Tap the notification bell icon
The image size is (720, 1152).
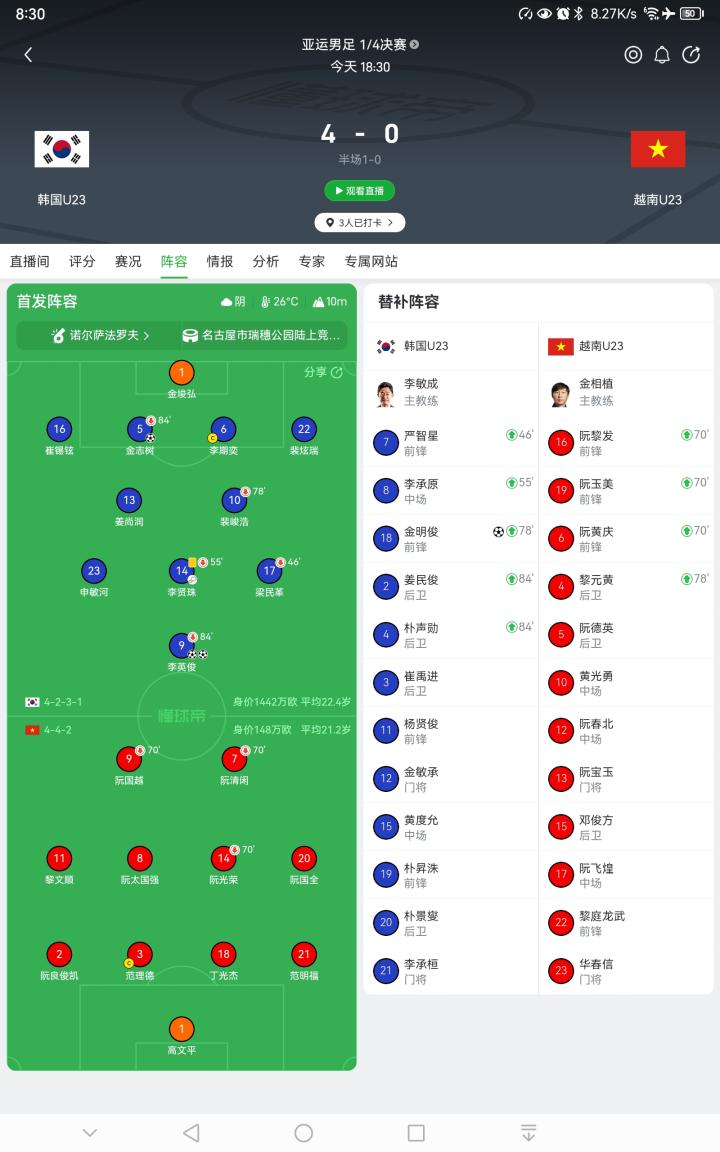point(662,54)
